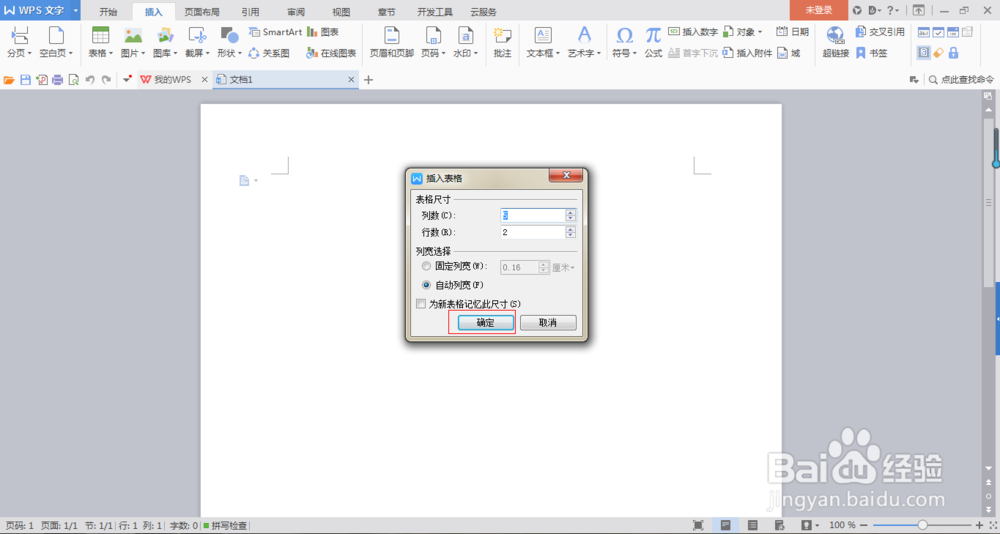
Task: Check 为新表格记忆此尺寸 checkbox
Action: [x=420, y=304]
